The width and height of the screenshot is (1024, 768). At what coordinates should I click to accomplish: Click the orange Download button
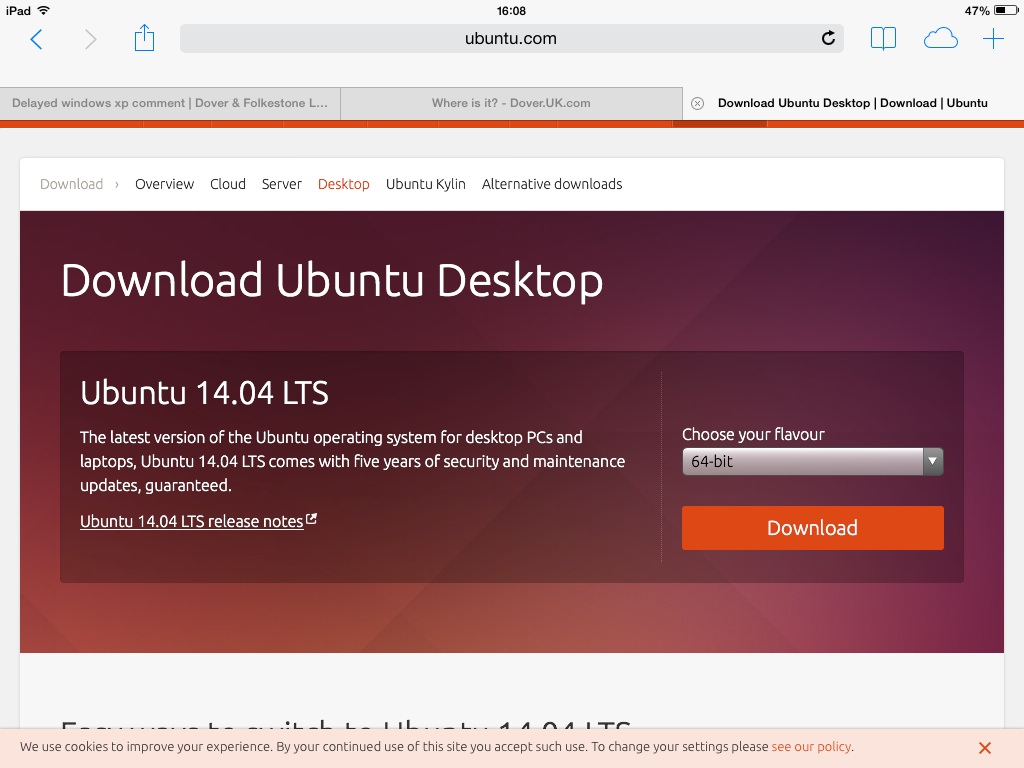[812, 528]
